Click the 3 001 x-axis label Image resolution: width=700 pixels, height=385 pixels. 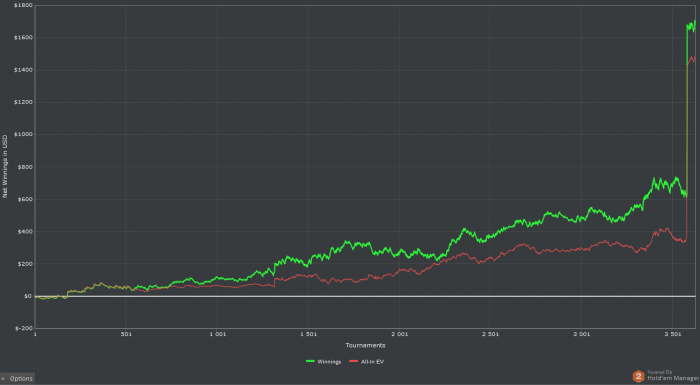582,334
